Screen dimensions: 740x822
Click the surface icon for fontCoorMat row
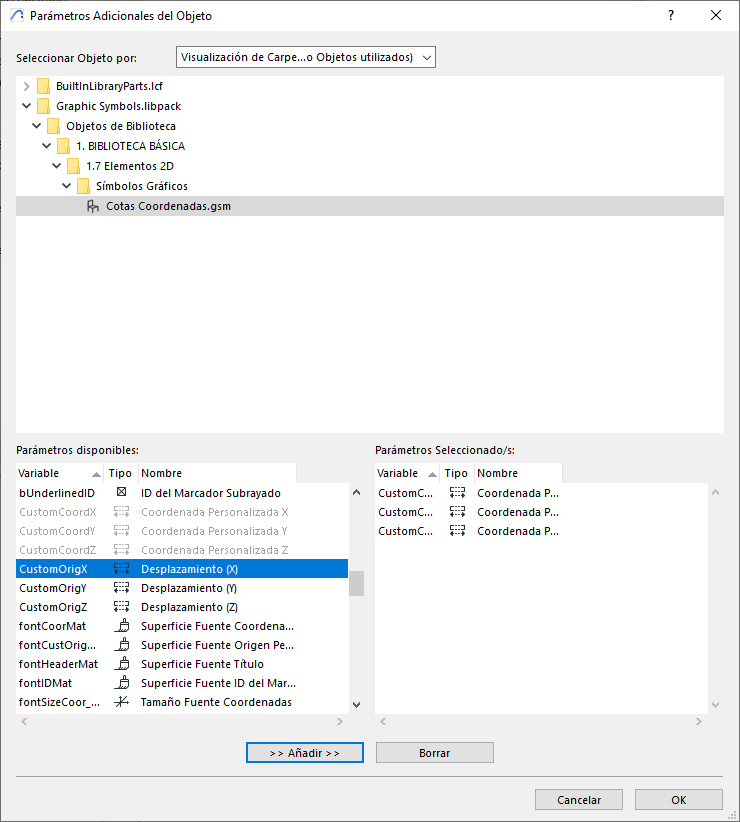point(121,626)
